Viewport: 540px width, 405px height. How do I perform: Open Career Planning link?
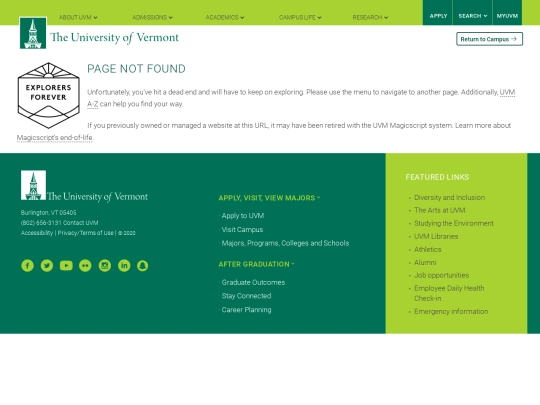click(246, 310)
